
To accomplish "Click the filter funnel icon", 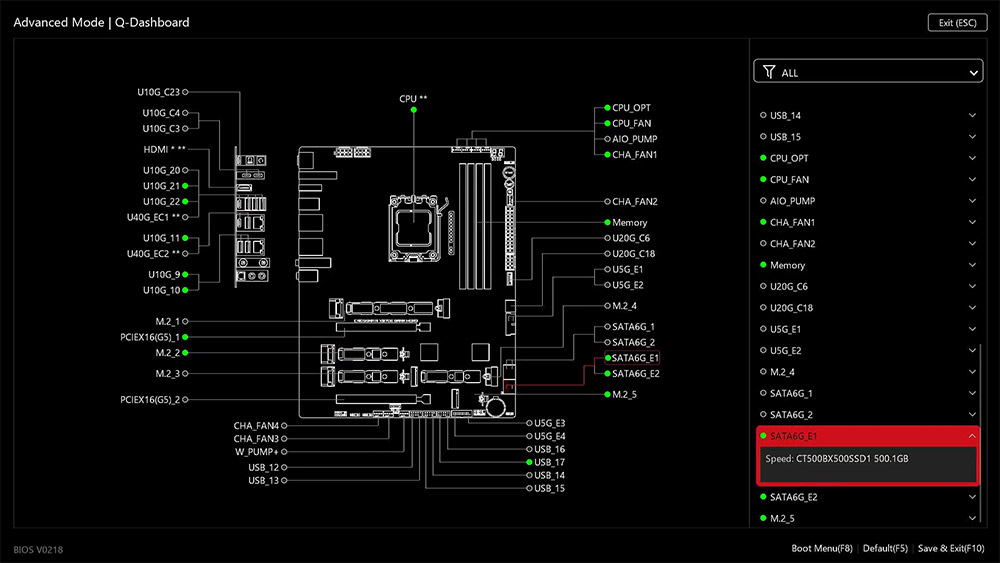I will (769, 72).
